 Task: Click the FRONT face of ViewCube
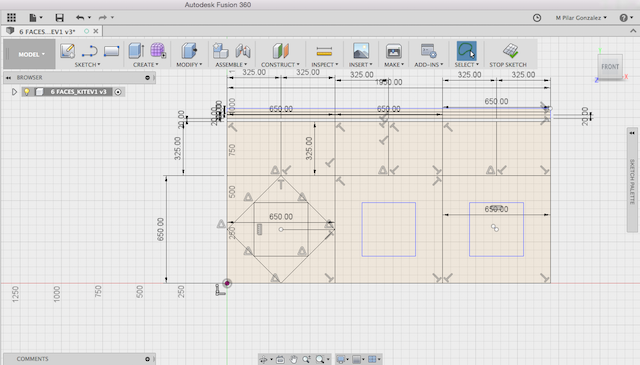pos(610,67)
